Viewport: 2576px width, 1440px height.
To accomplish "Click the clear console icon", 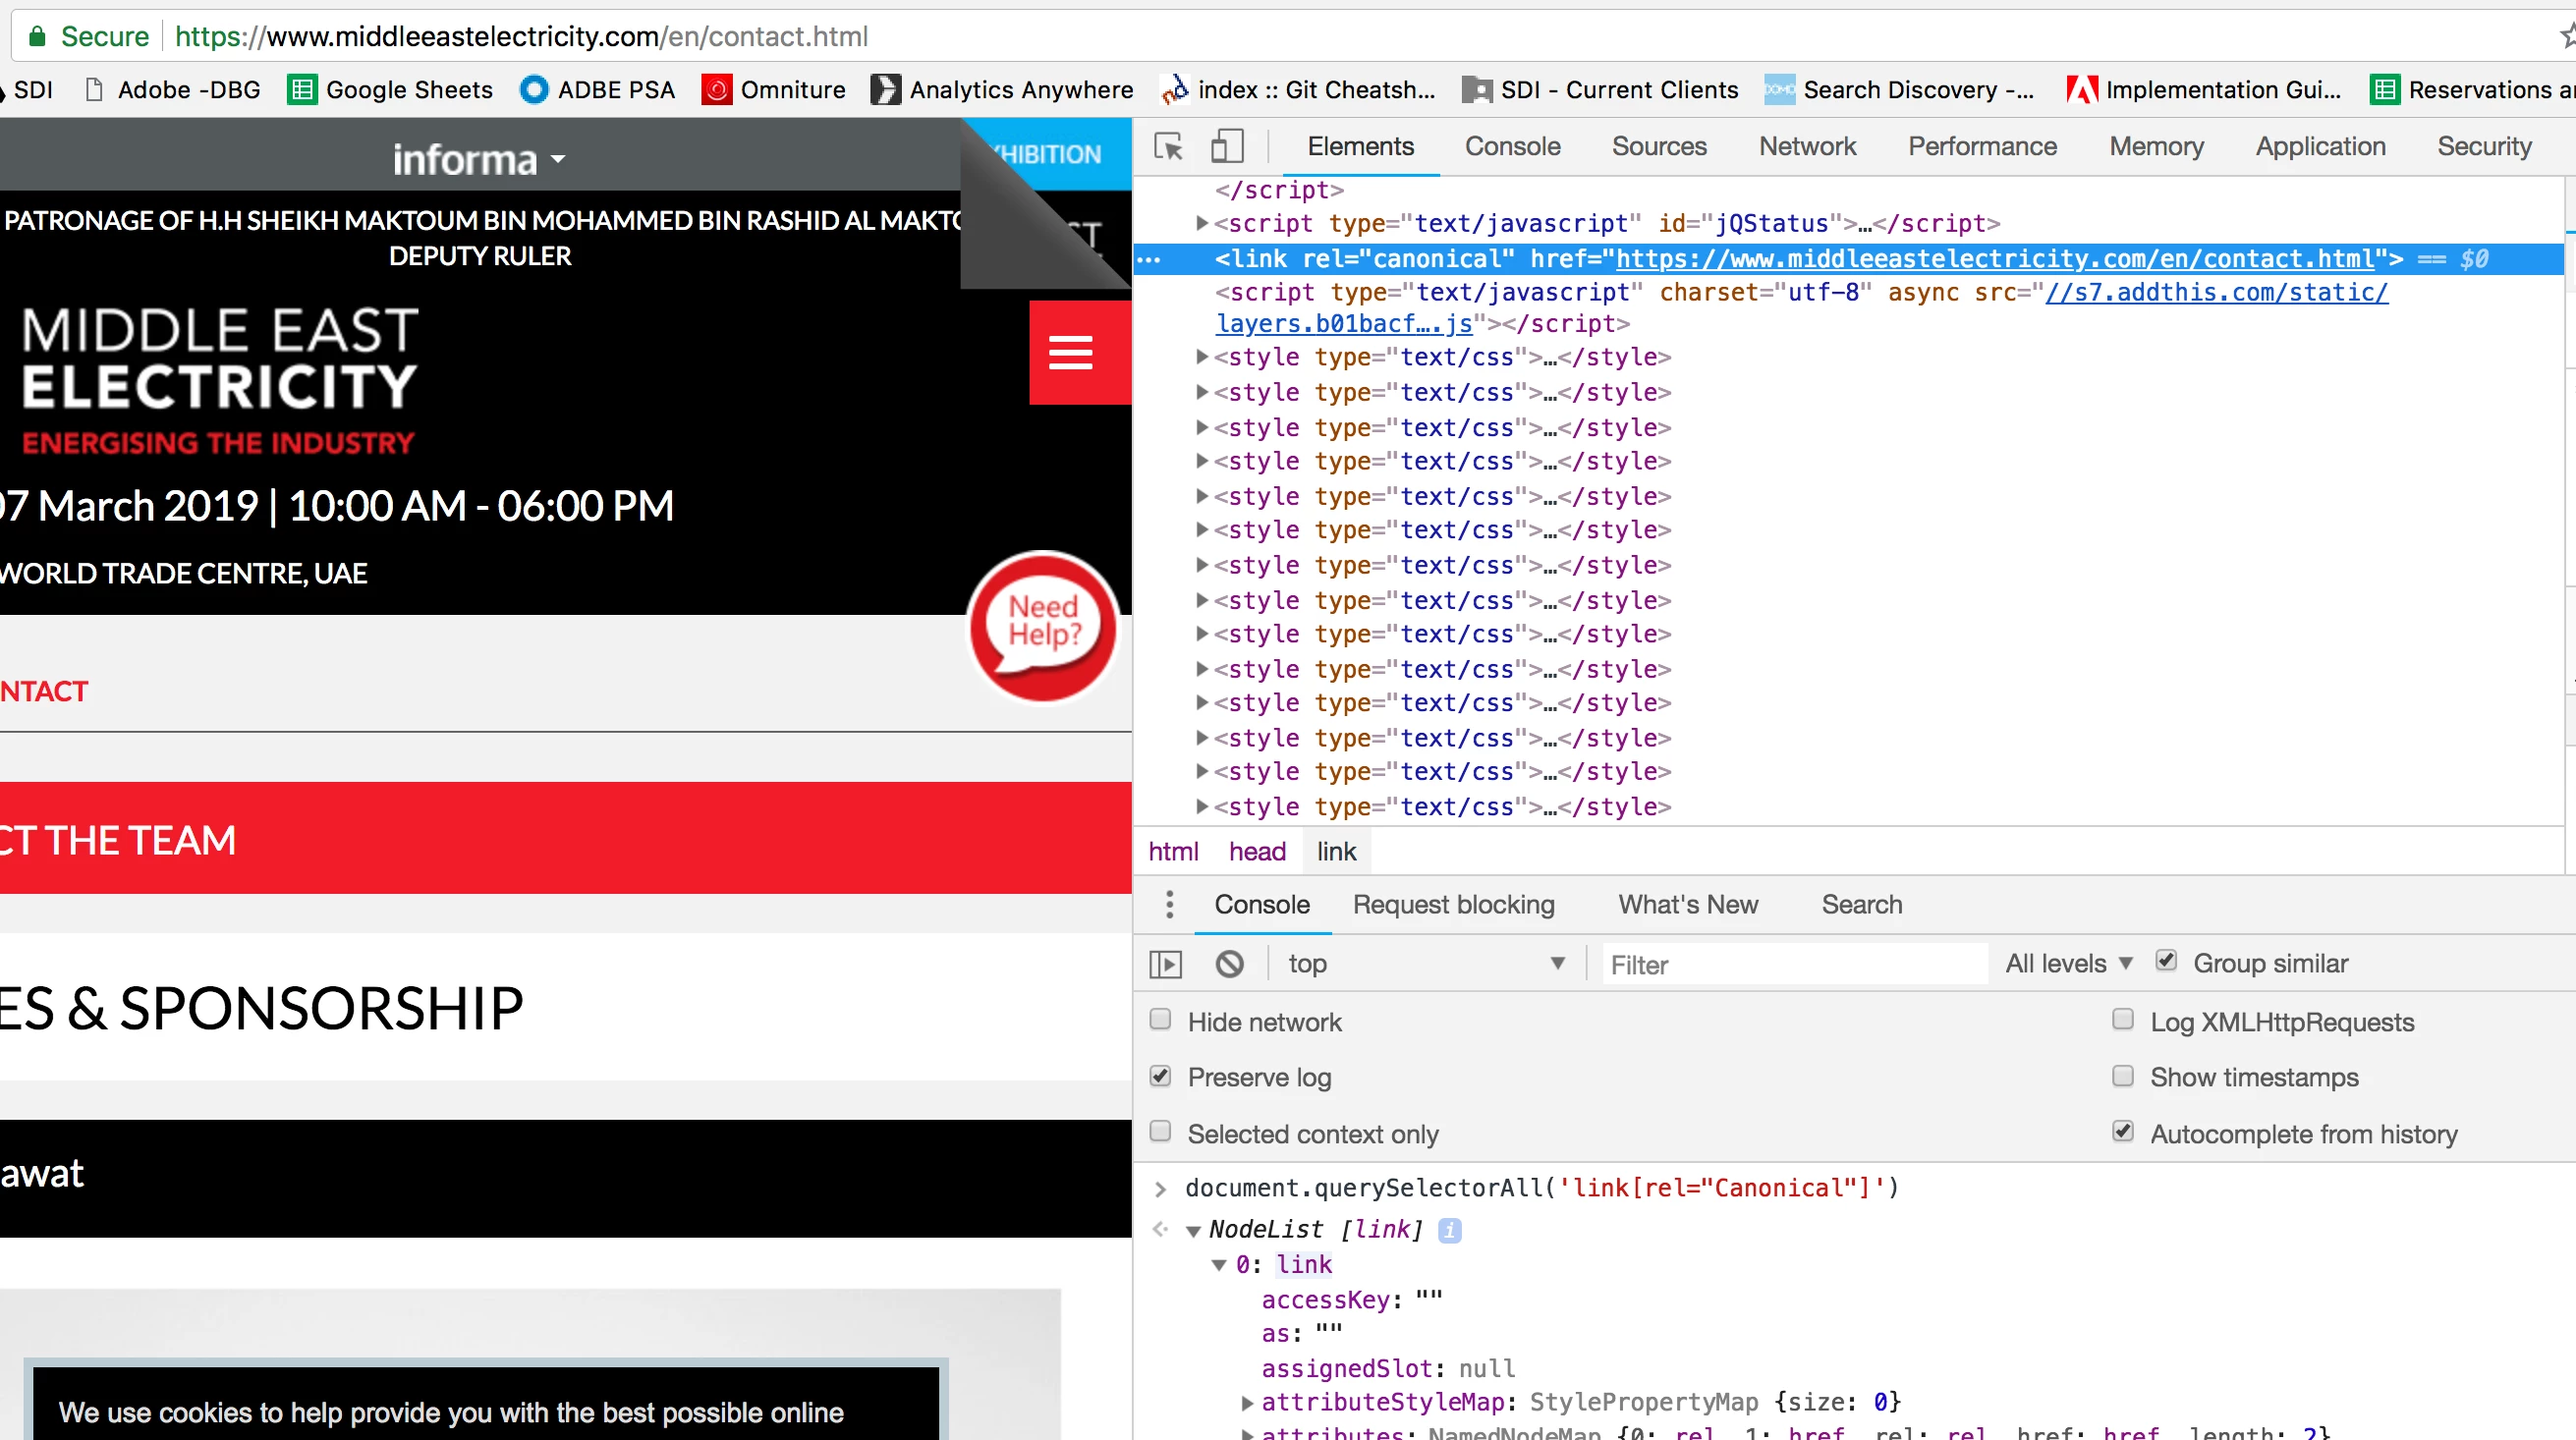I will click(1229, 964).
